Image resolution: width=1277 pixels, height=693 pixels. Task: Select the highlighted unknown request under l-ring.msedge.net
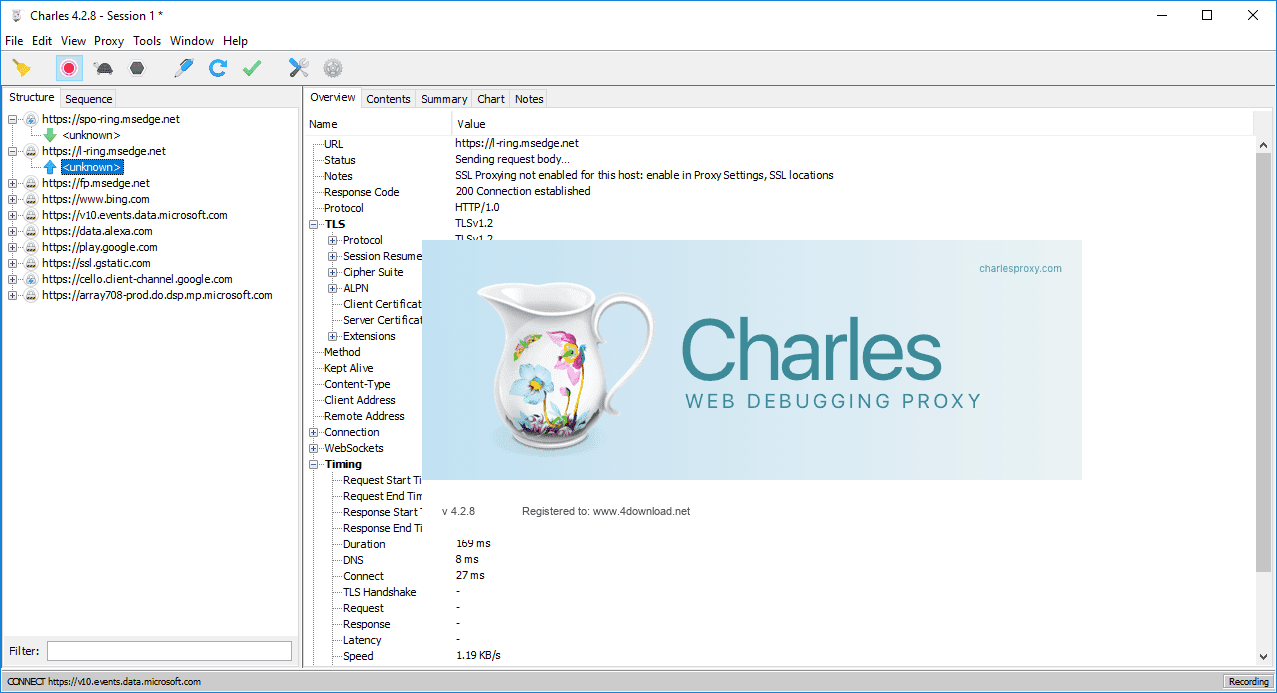92,167
